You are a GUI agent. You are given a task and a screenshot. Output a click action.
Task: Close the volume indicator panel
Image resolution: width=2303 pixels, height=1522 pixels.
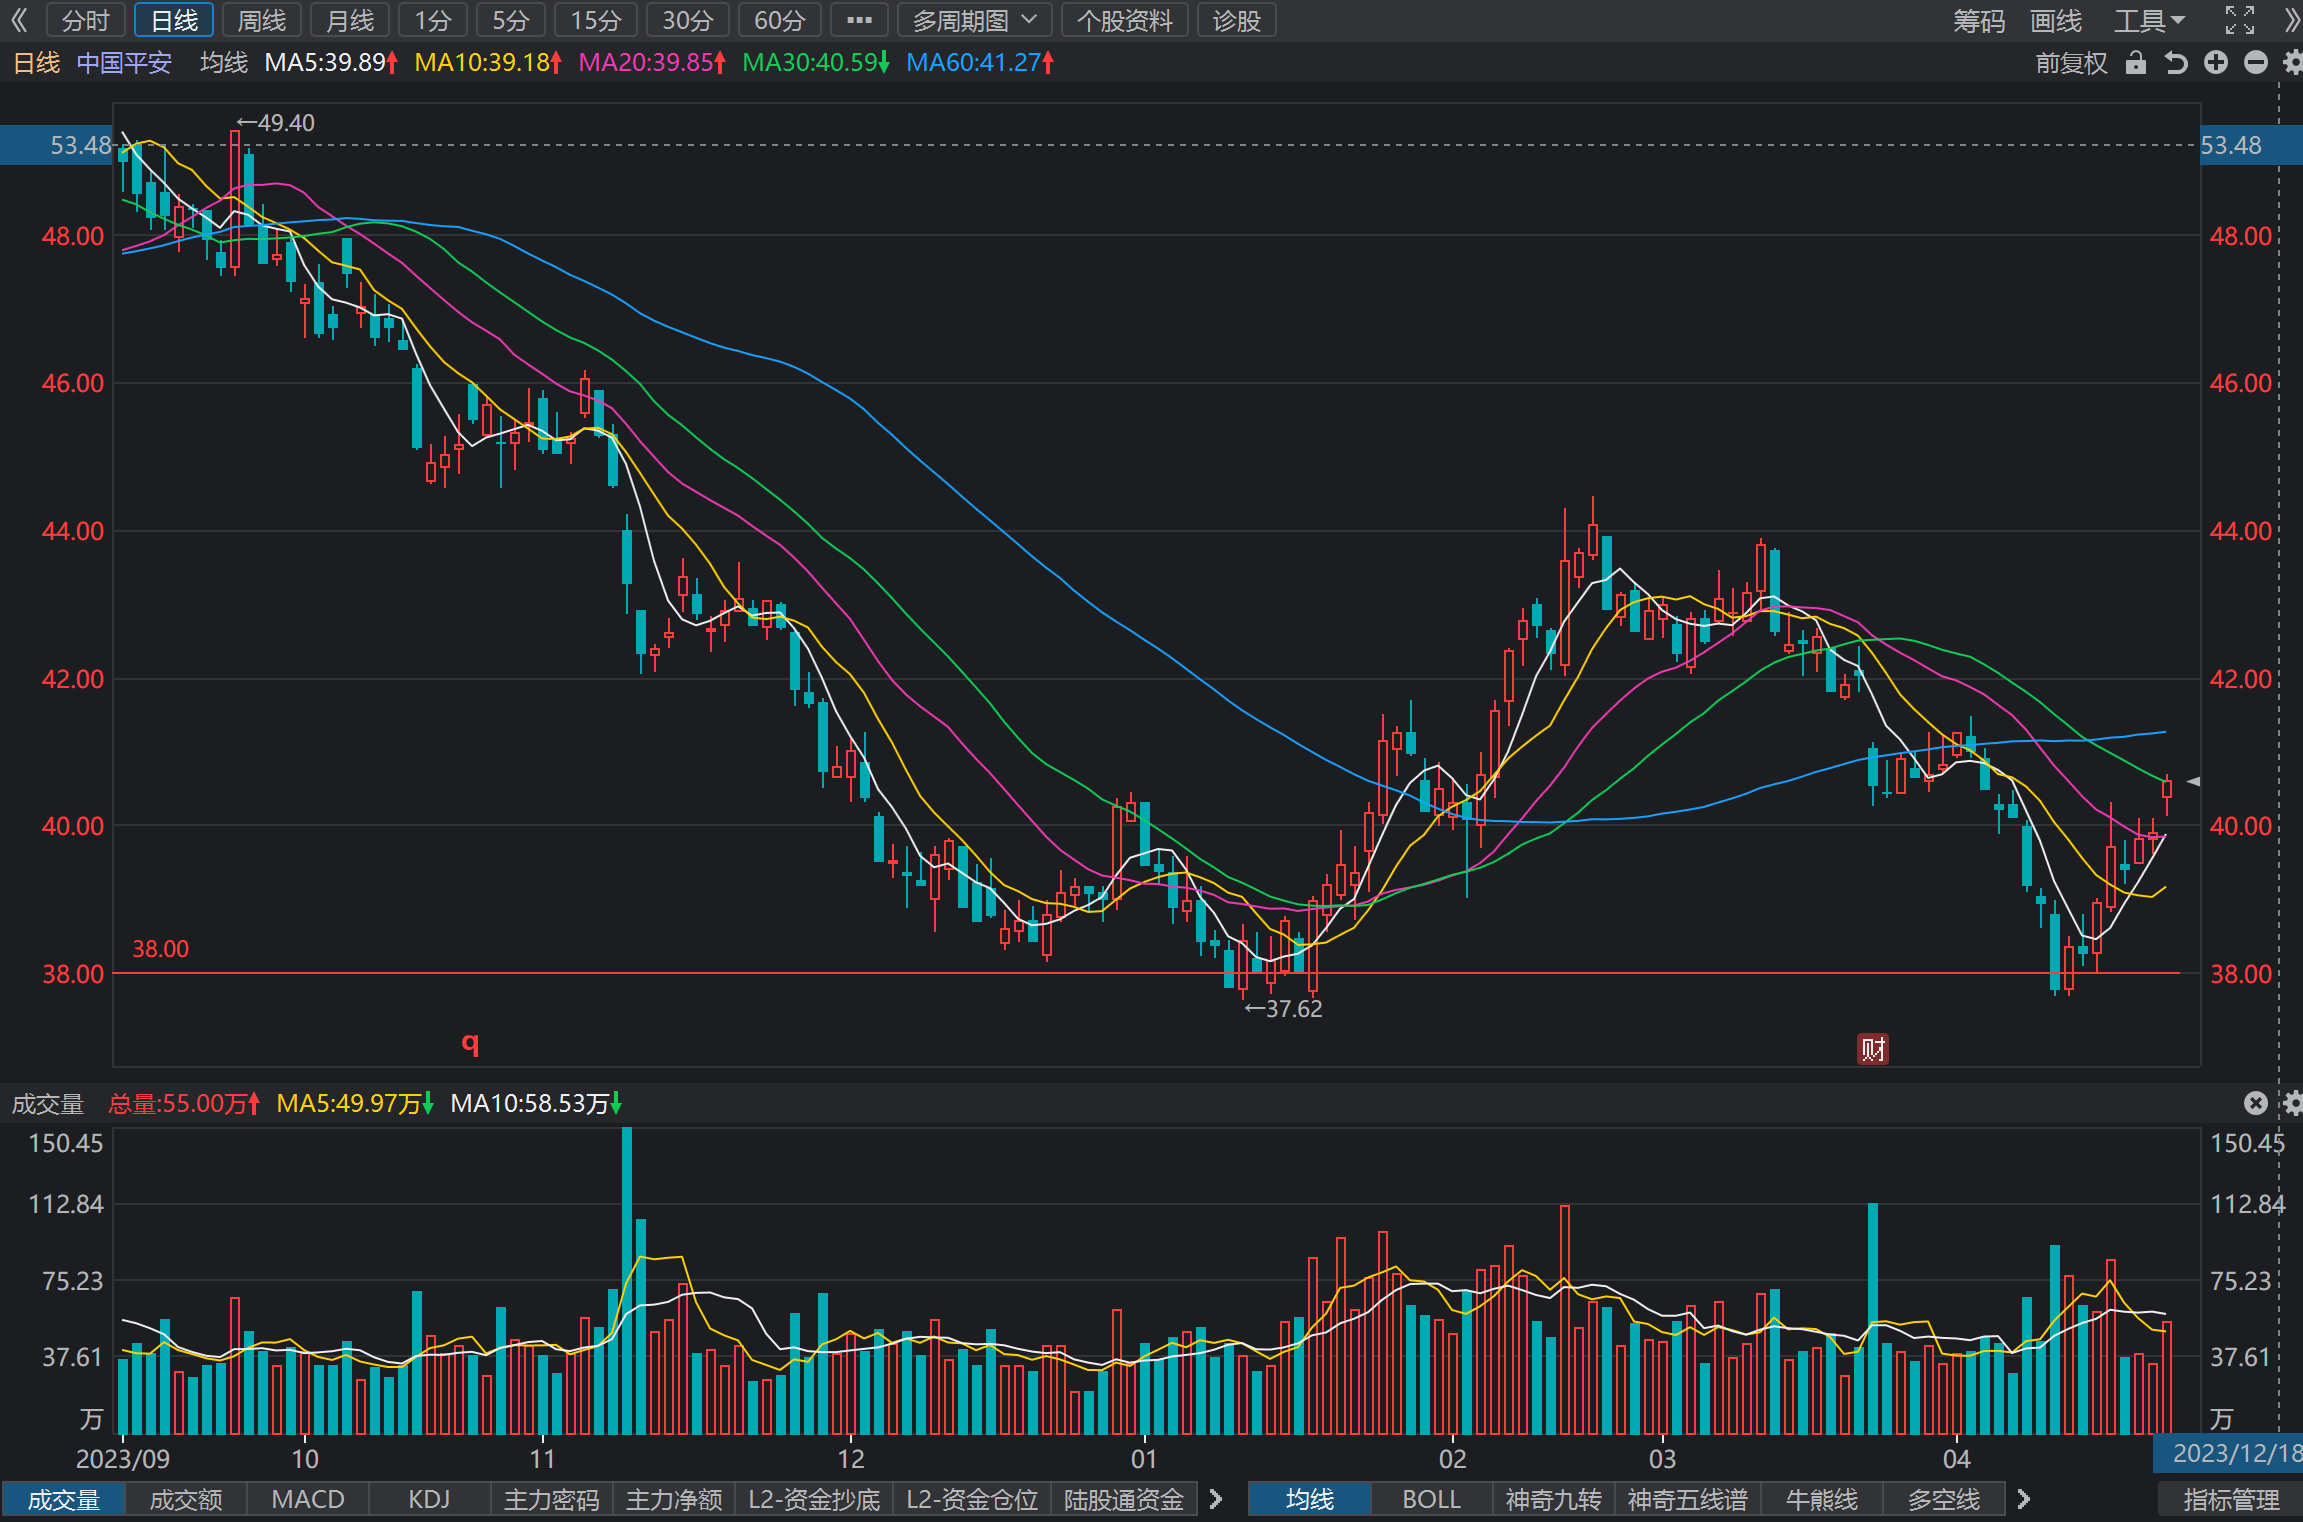(2255, 1103)
